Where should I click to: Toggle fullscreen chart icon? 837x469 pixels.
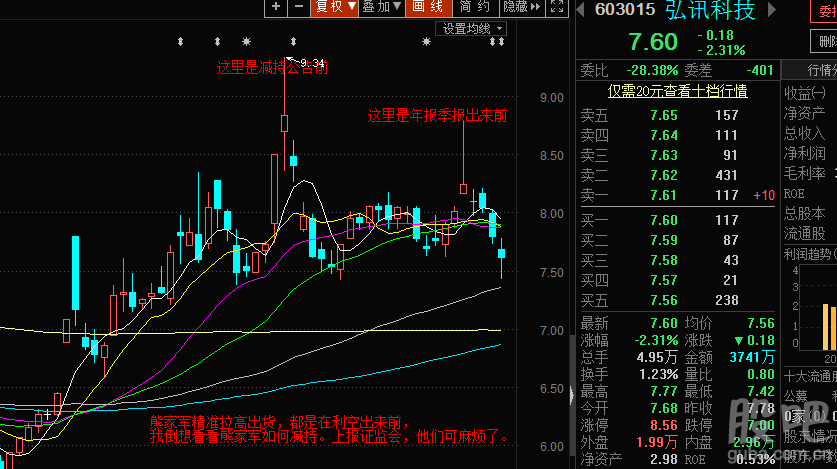click(x=557, y=7)
